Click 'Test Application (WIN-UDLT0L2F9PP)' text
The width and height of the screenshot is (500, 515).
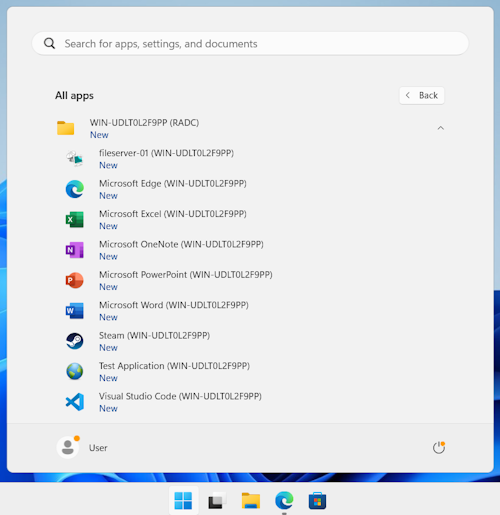coord(174,366)
